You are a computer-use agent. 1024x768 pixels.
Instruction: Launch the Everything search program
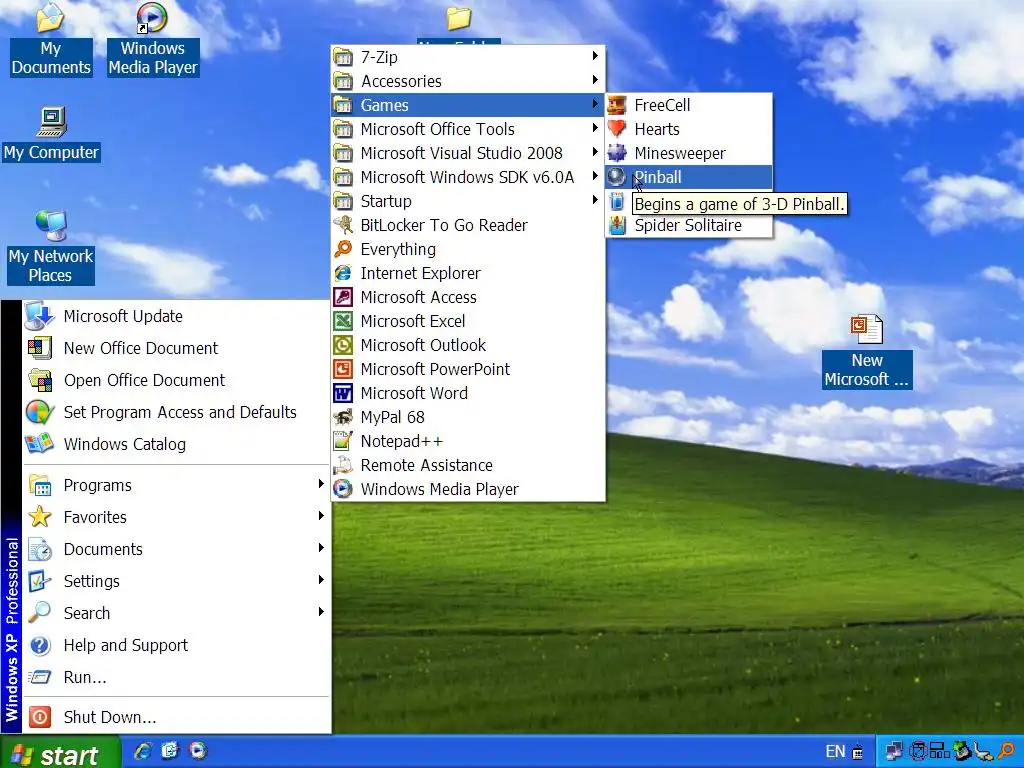pyautogui.click(x=468, y=249)
